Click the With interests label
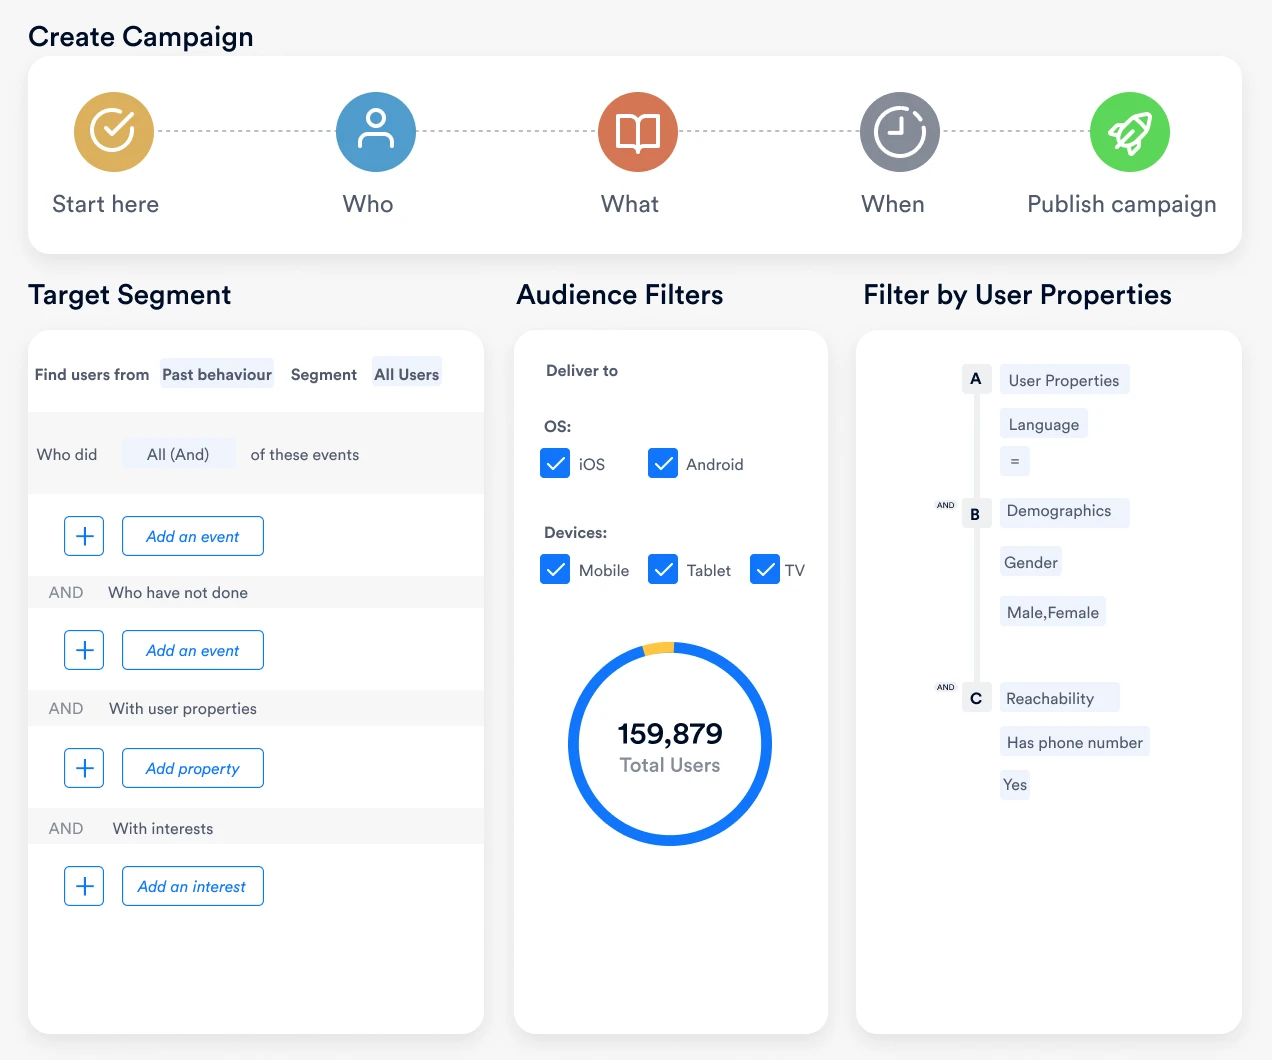The image size is (1272, 1060). (163, 828)
